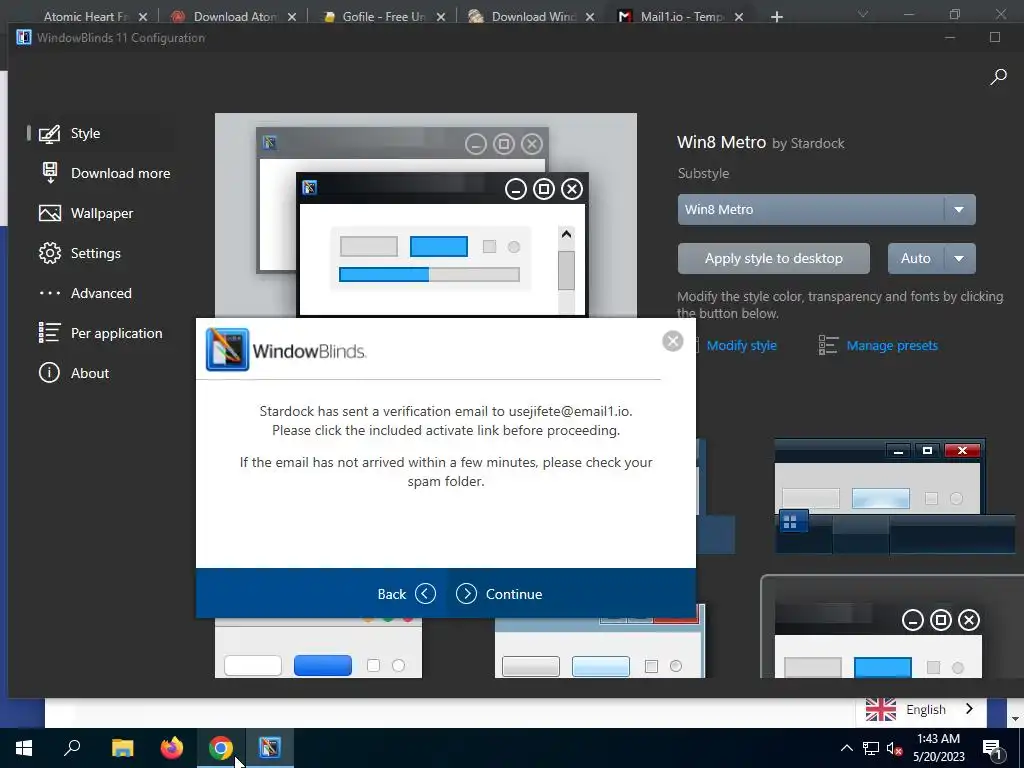Screen dimensions: 1024x768
Task: Click the Modify style link
Action: 741,345
